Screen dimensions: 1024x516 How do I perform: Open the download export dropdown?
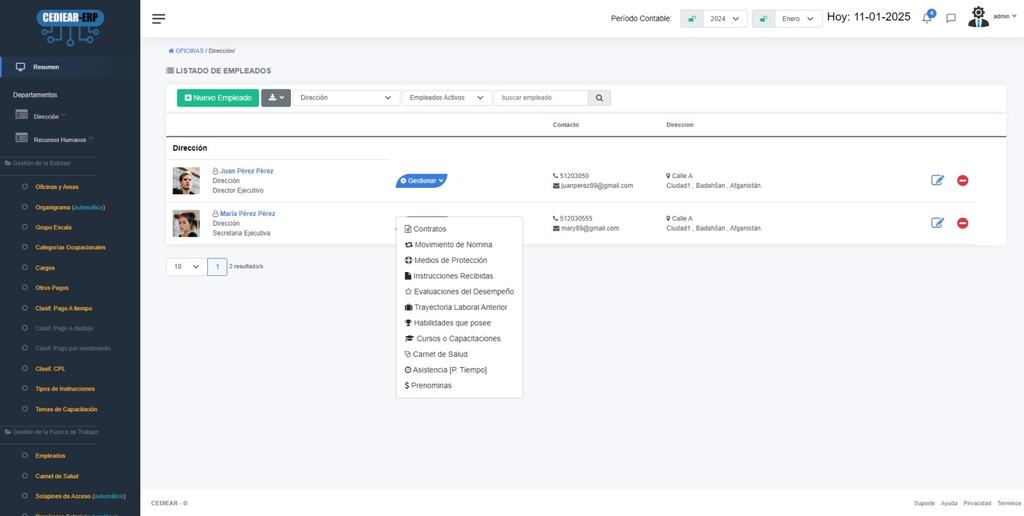pos(276,98)
